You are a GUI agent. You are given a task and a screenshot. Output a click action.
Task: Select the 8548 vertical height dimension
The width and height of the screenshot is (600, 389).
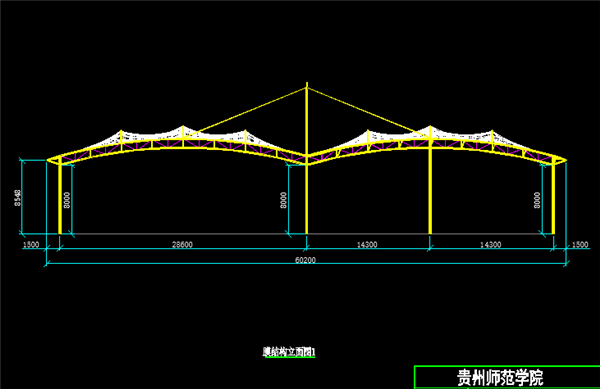coord(18,198)
